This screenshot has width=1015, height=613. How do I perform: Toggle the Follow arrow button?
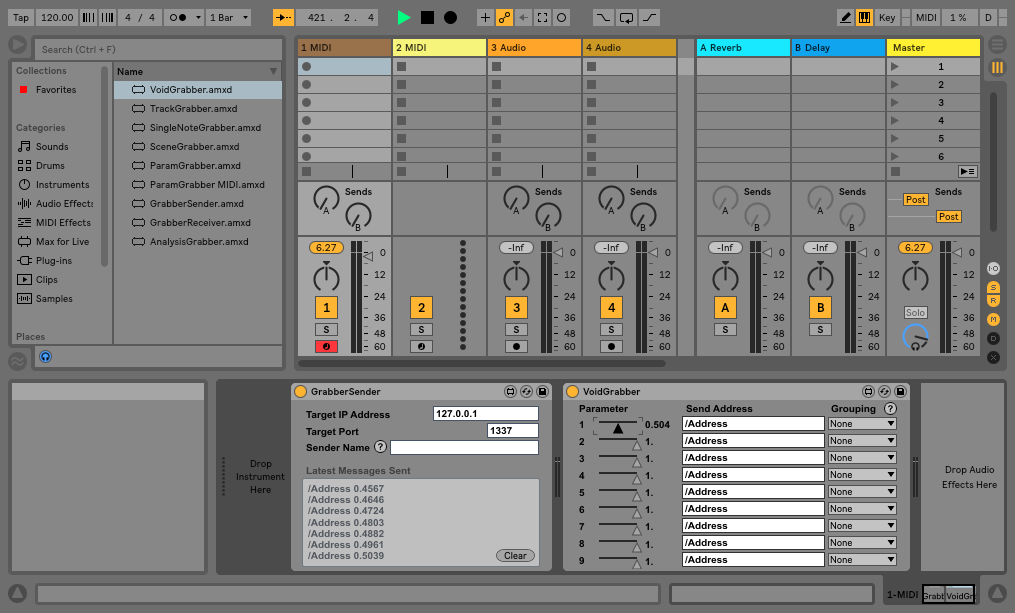click(x=283, y=17)
